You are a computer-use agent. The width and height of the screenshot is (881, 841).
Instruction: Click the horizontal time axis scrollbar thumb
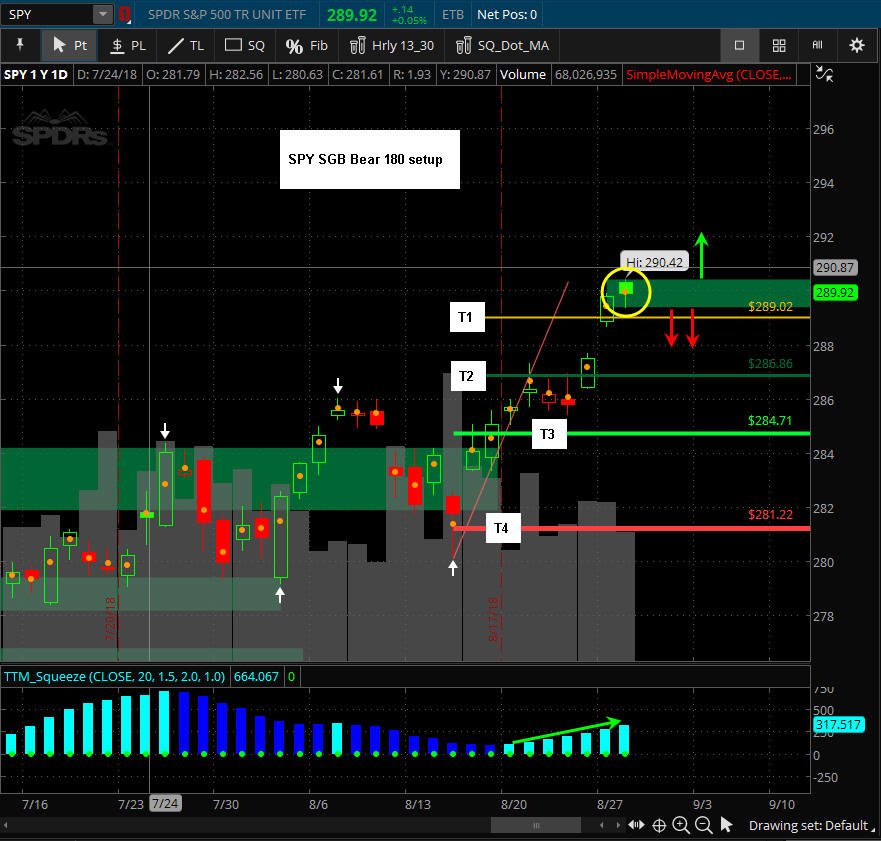coord(535,825)
